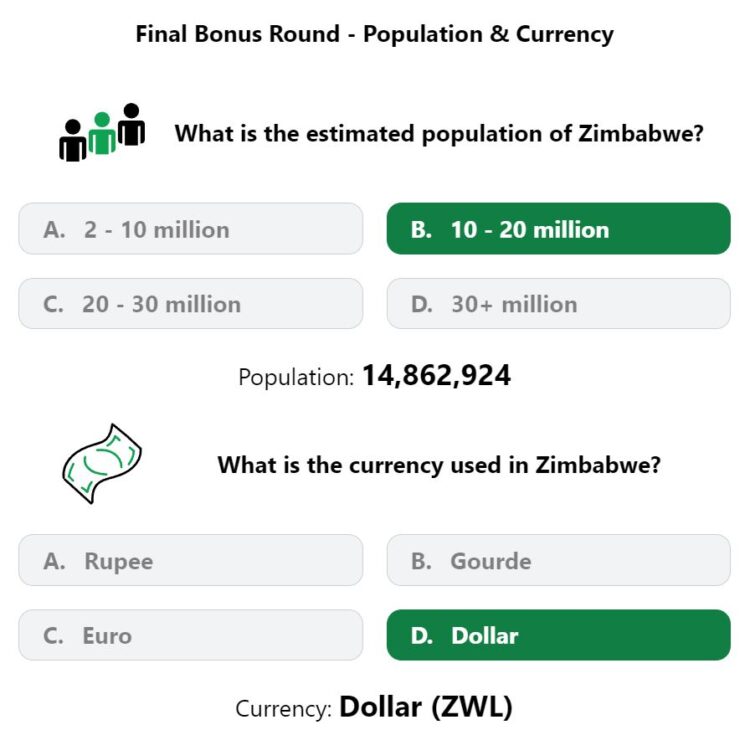This screenshot has height=730, width=750.
Task: Select answer A. 2 - 10 million
Action: coord(190,229)
